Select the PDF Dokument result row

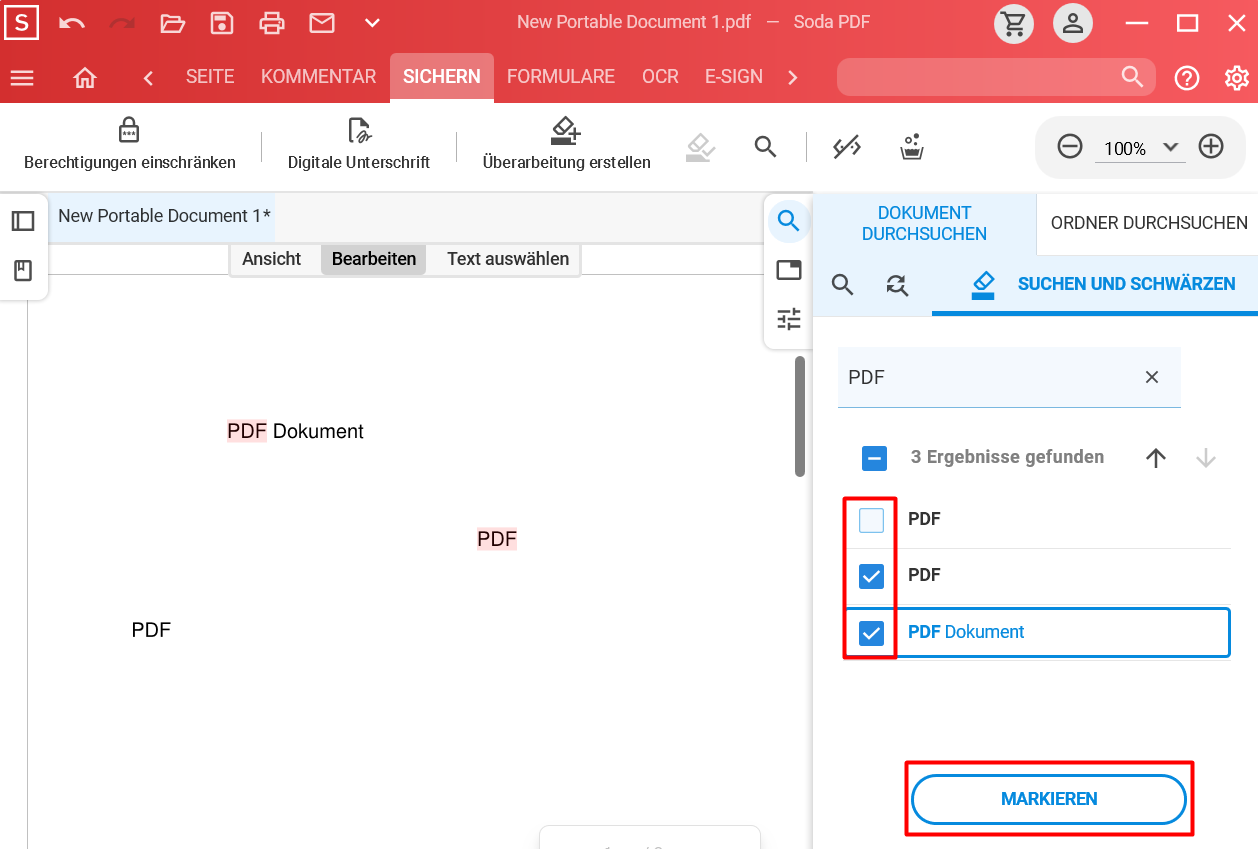(x=1038, y=633)
